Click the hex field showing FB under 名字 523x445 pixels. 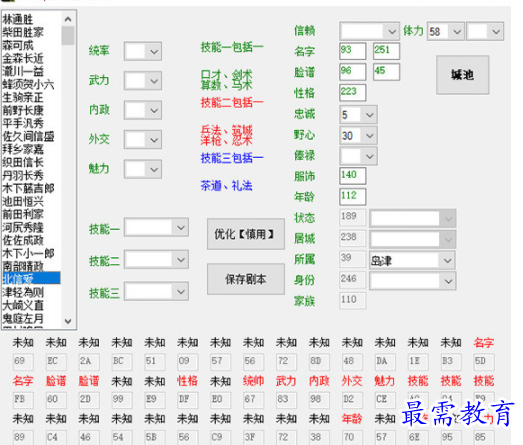[x=23, y=400]
